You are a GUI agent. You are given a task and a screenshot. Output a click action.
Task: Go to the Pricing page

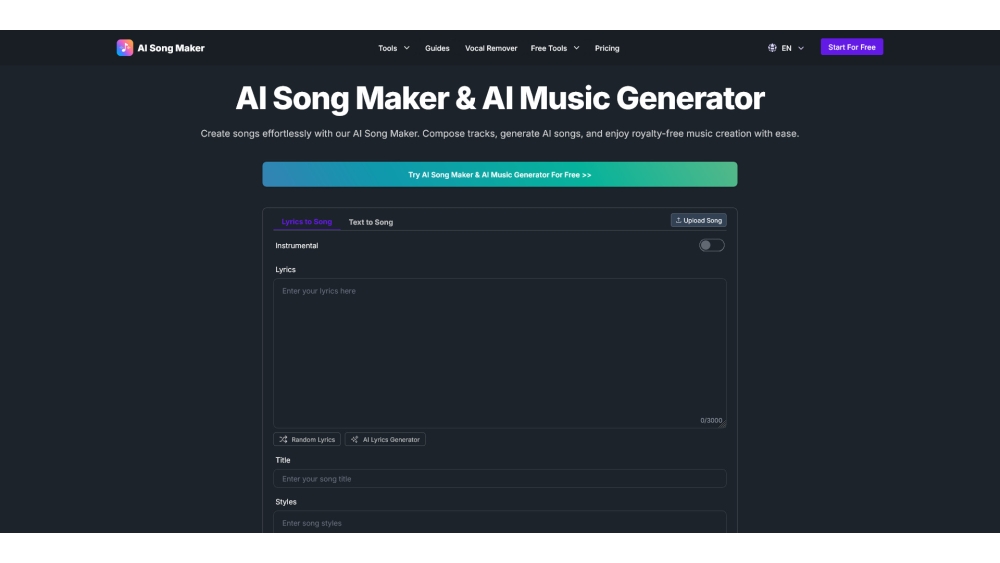[x=607, y=48]
